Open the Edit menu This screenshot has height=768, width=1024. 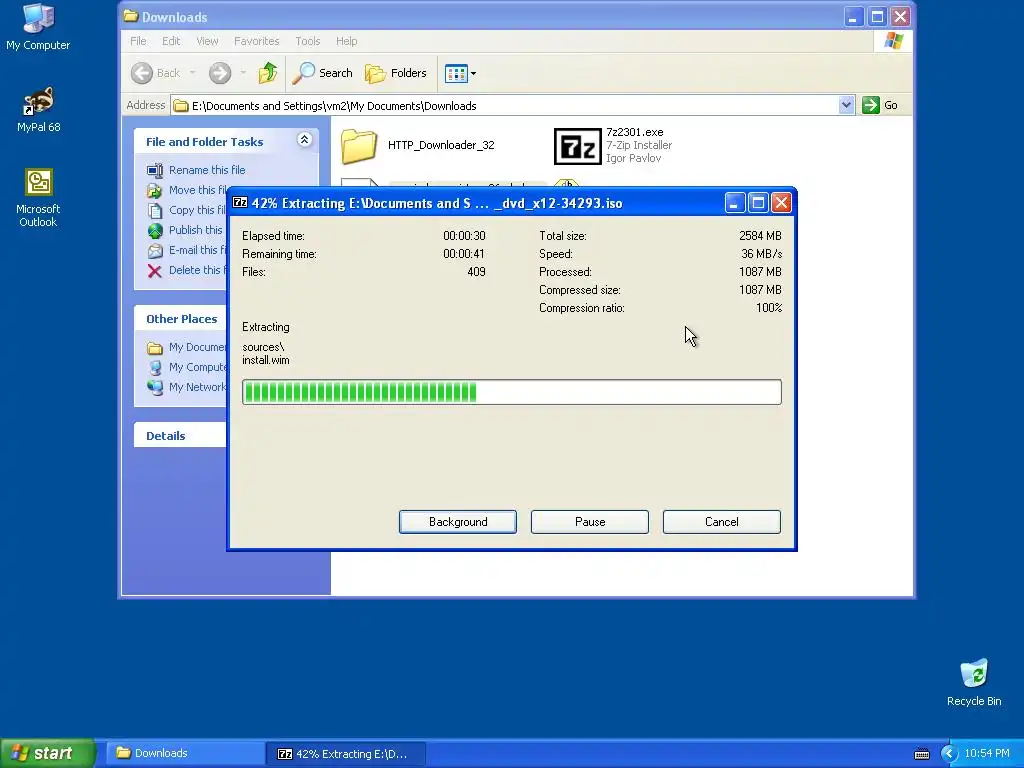pyautogui.click(x=171, y=41)
